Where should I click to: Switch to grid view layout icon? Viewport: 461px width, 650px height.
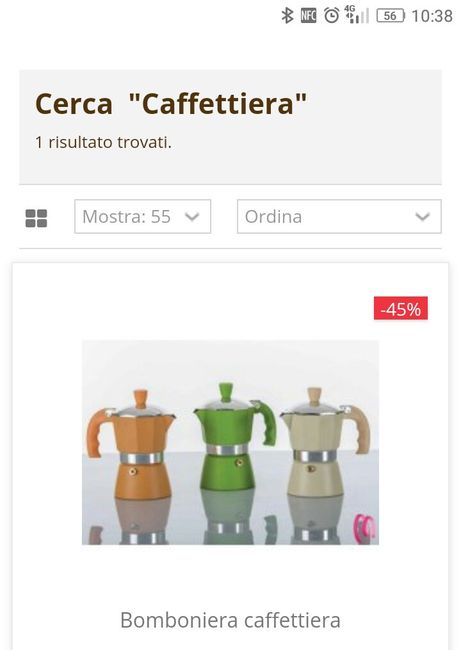(36, 218)
